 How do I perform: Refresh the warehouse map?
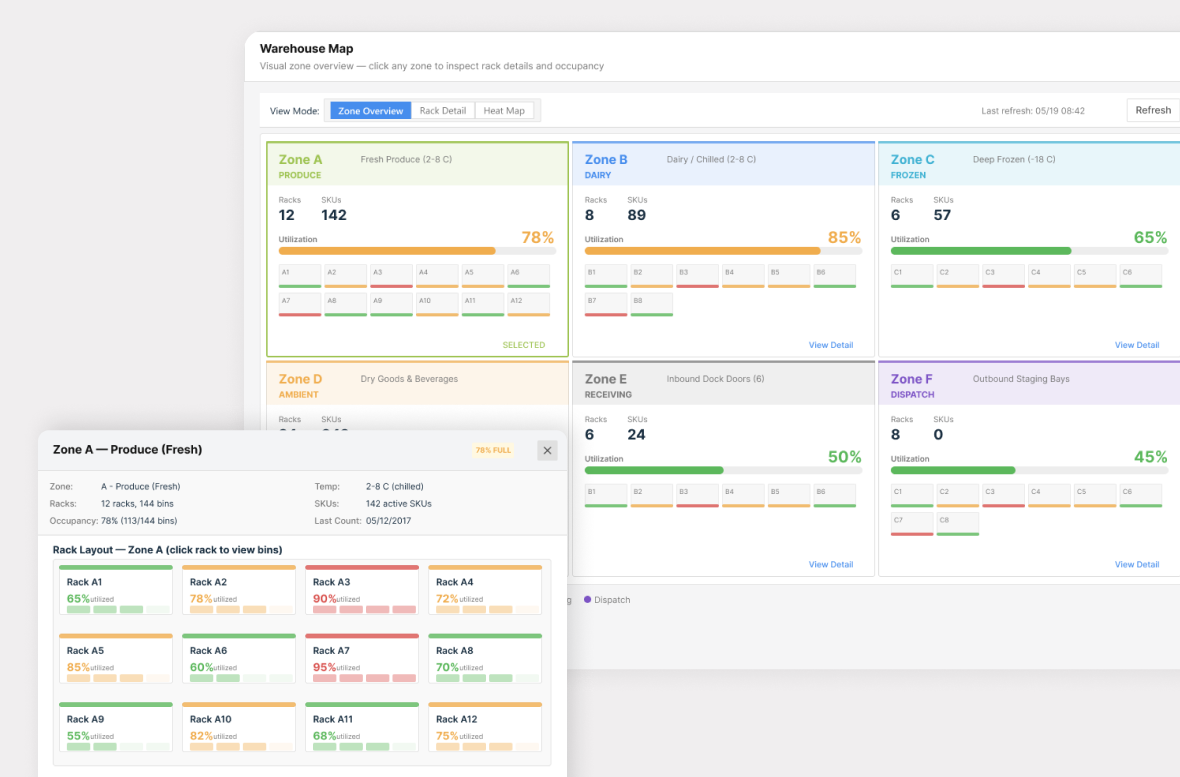(1153, 110)
